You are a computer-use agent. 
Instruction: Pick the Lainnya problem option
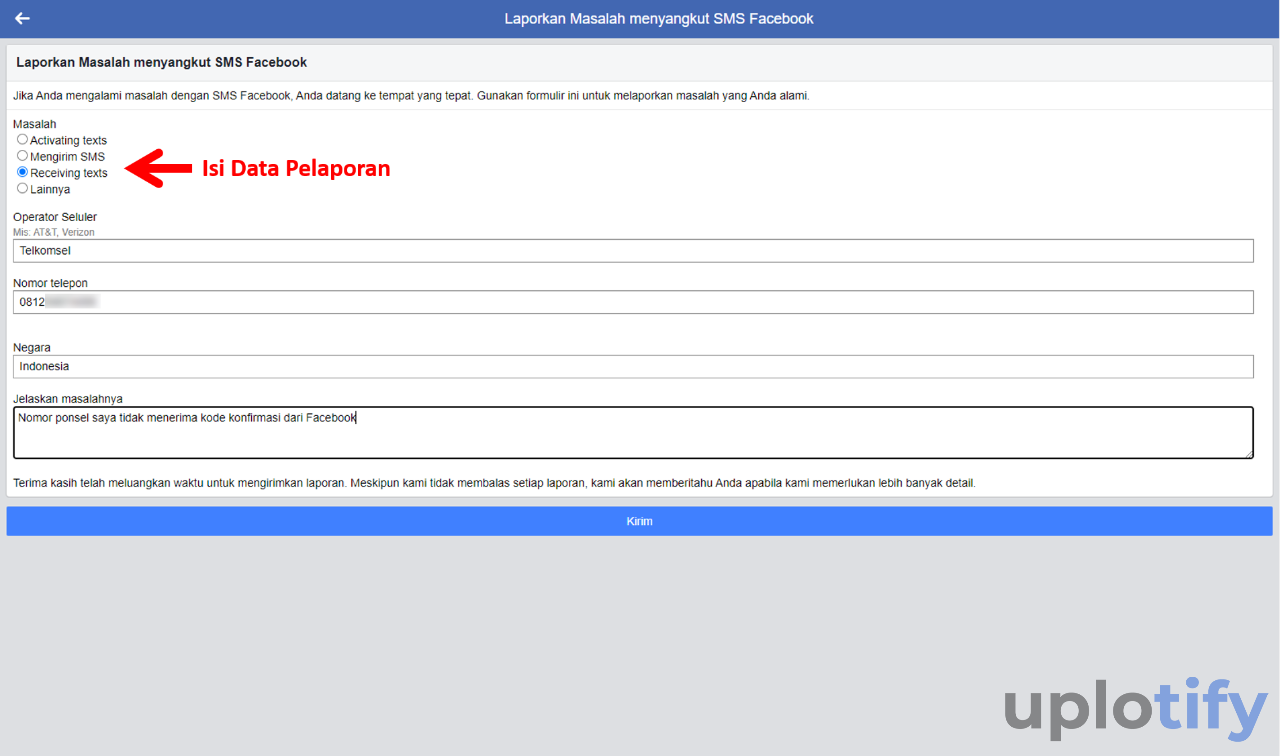point(22,188)
